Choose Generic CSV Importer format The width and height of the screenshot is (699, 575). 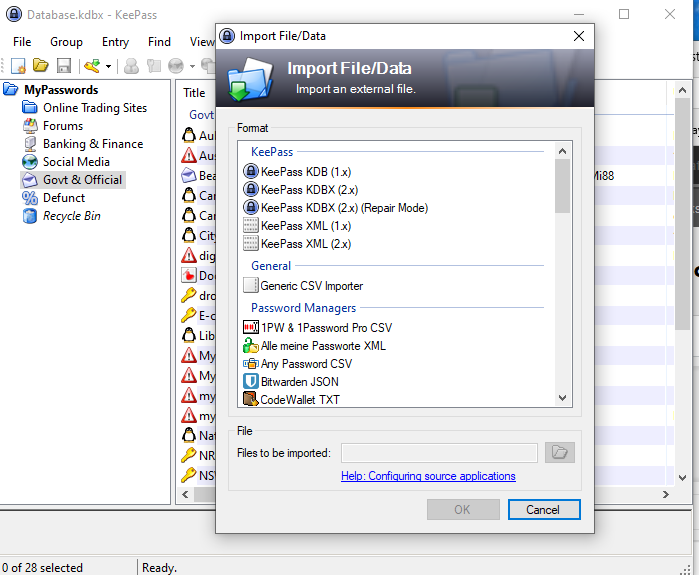[312, 286]
